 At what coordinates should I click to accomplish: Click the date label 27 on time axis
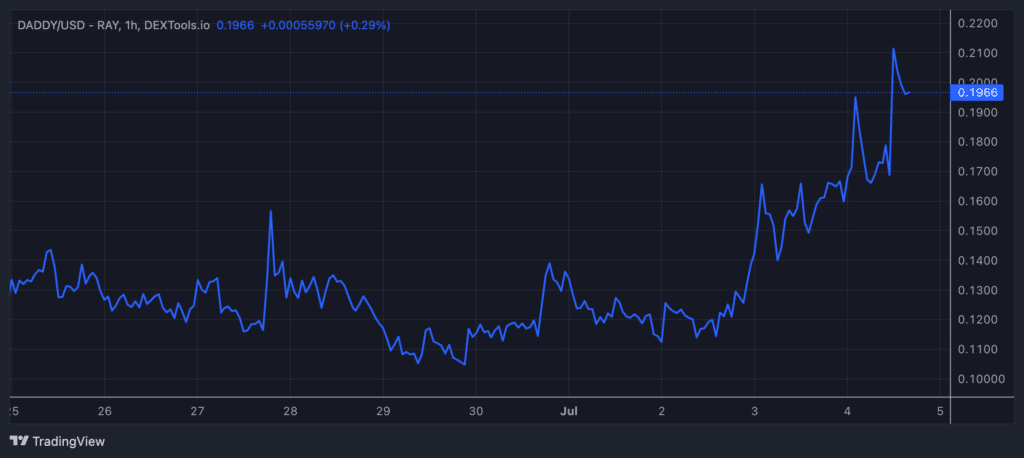[x=197, y=412]
